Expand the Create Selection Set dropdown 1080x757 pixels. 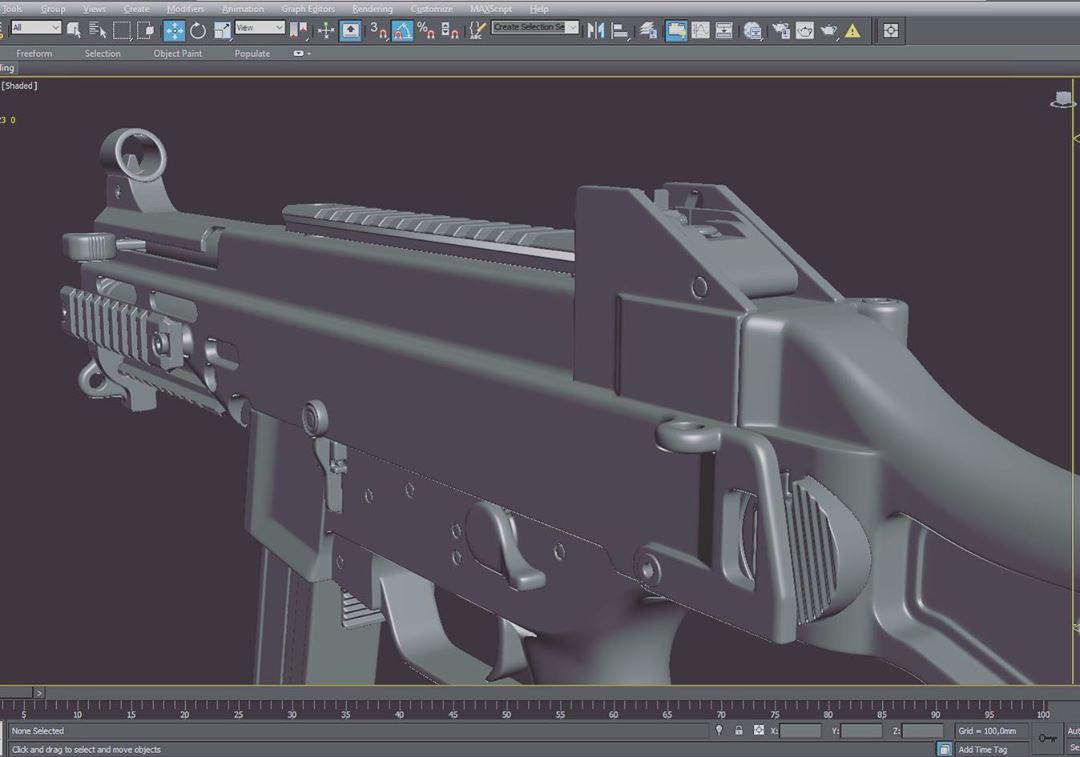pos(534,27)
